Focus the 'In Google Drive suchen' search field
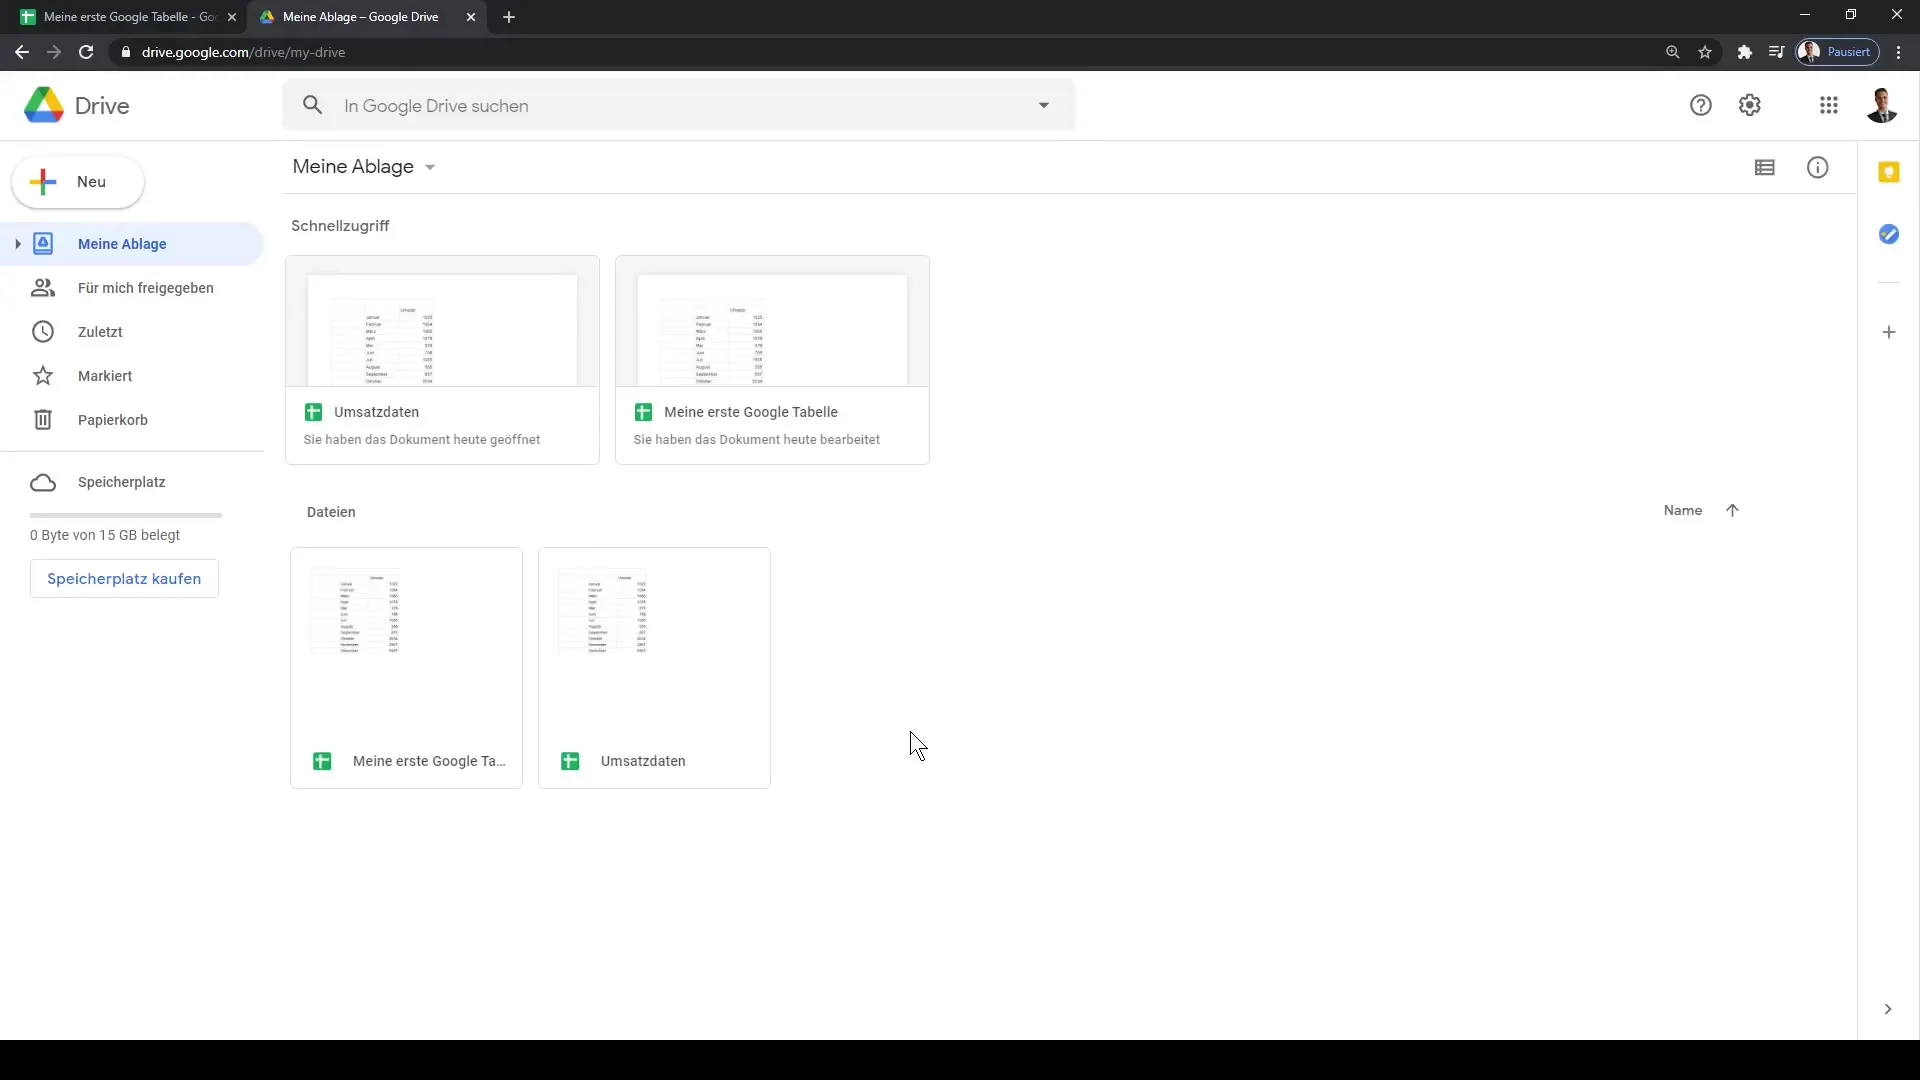This screenshot has height=1080, width=1920. point(678,105)
